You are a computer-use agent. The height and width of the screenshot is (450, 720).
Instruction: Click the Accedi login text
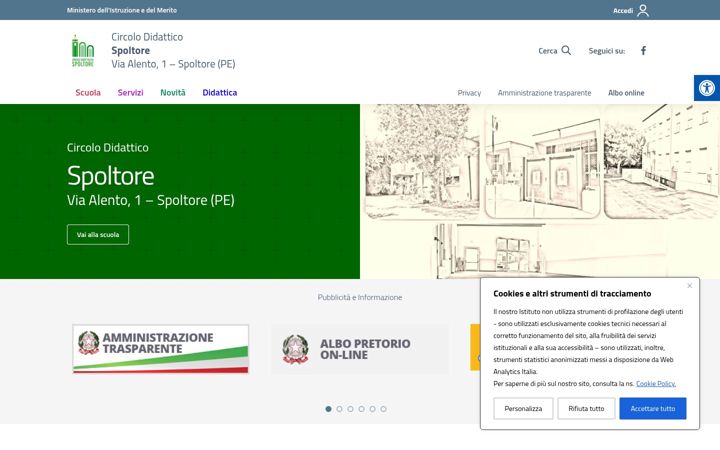pyautogui.click(x=623, y=11)
